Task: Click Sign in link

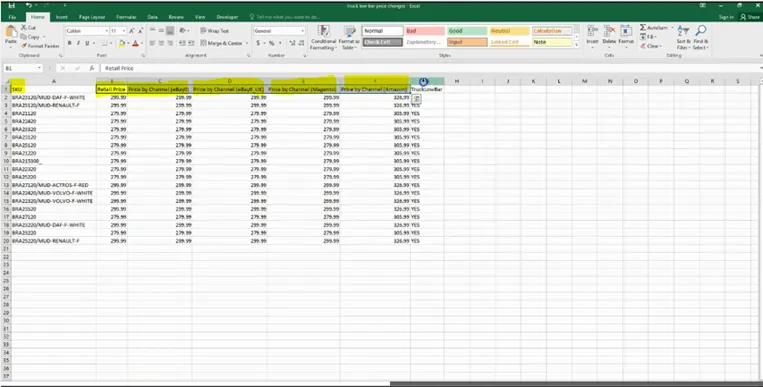Action: click(x=726, y=17)
